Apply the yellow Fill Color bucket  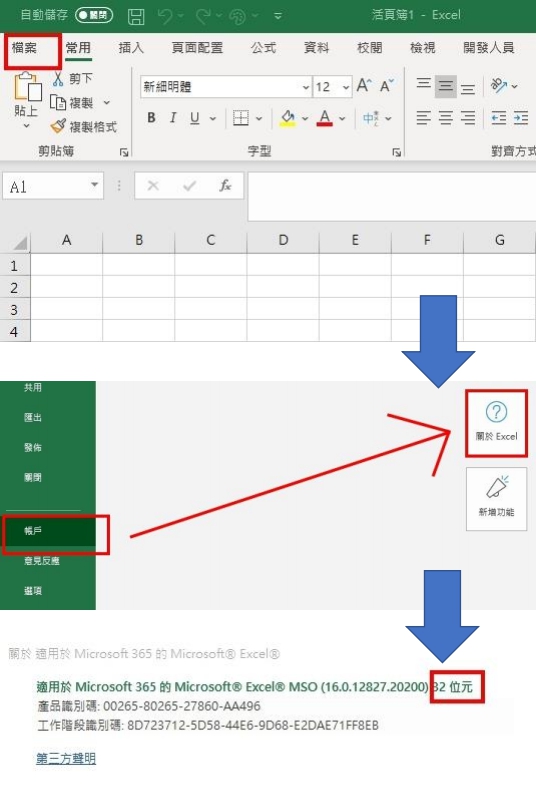(x=288, y=118)
